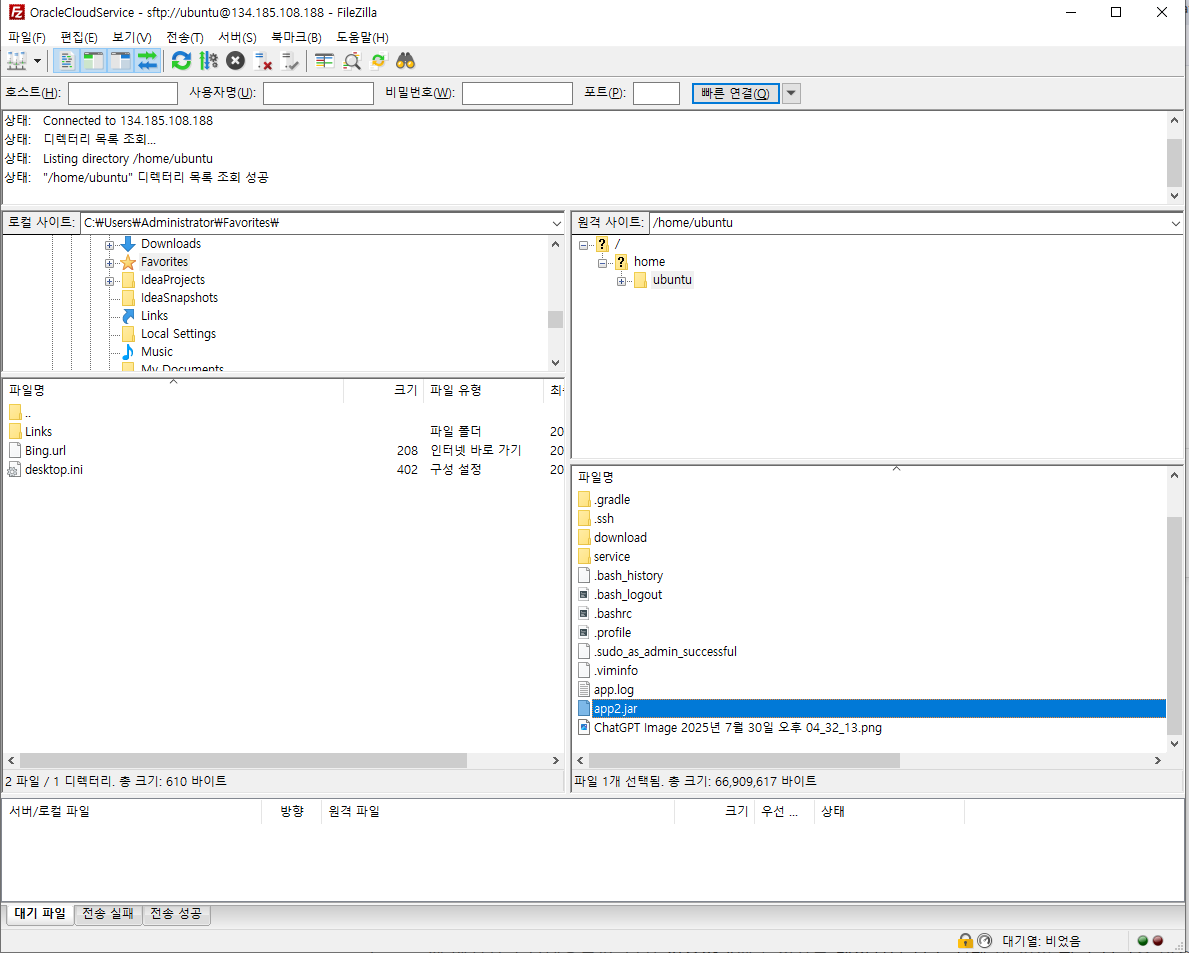Expand the Favorites tree node
The image size is (1189, 953).
click(x=109, y=263)
